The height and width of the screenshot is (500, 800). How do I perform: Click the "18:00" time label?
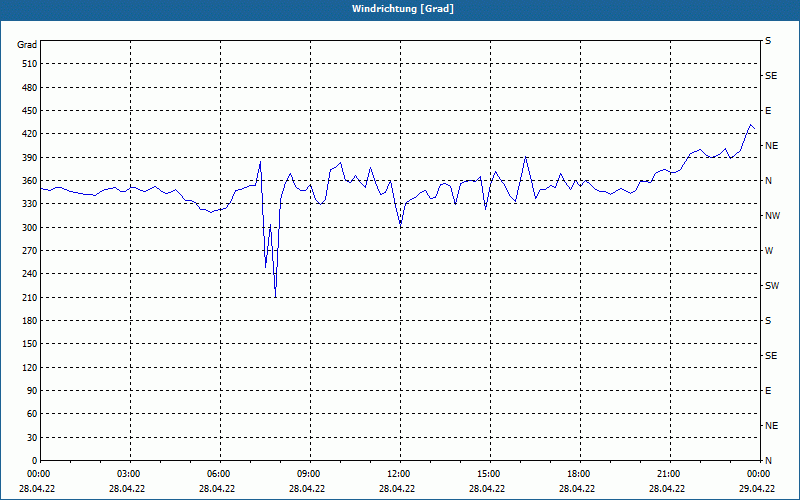(580, 474)
